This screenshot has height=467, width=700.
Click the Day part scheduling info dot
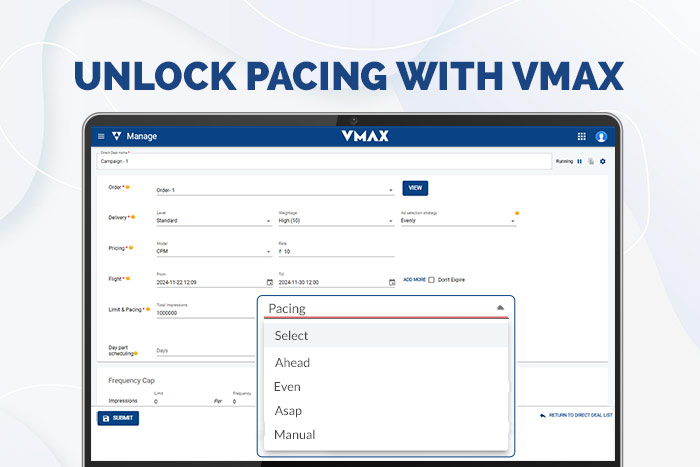(136, 353)
